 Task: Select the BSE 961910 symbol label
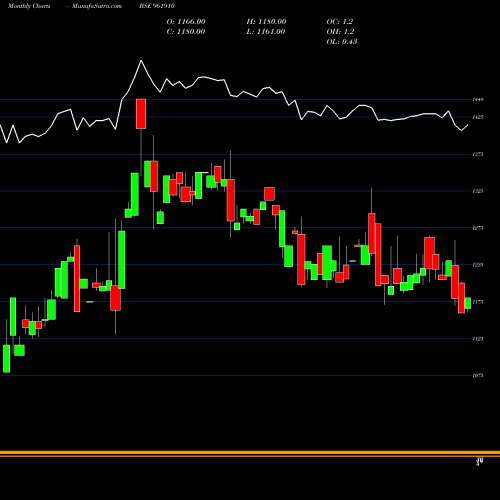click(x=157, y=6)
